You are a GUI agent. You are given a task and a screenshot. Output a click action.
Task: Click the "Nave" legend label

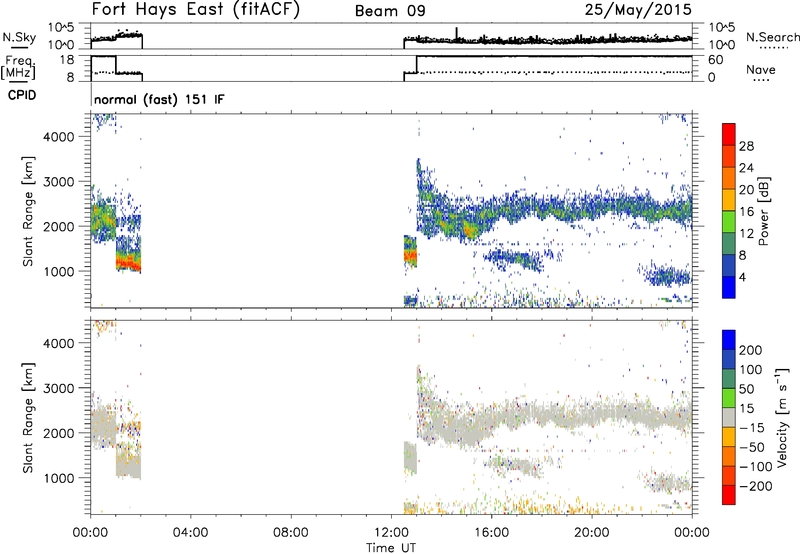[761, 69]
